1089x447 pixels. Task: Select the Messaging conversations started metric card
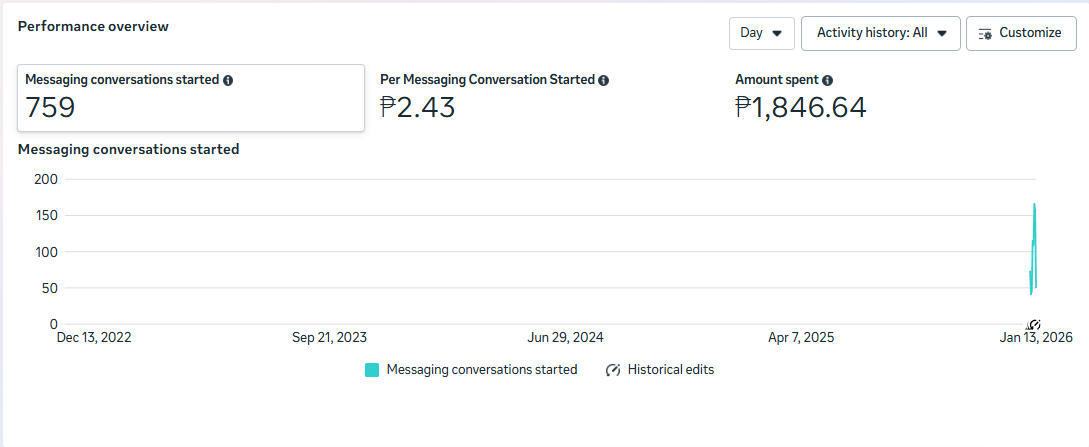(190, 98)
